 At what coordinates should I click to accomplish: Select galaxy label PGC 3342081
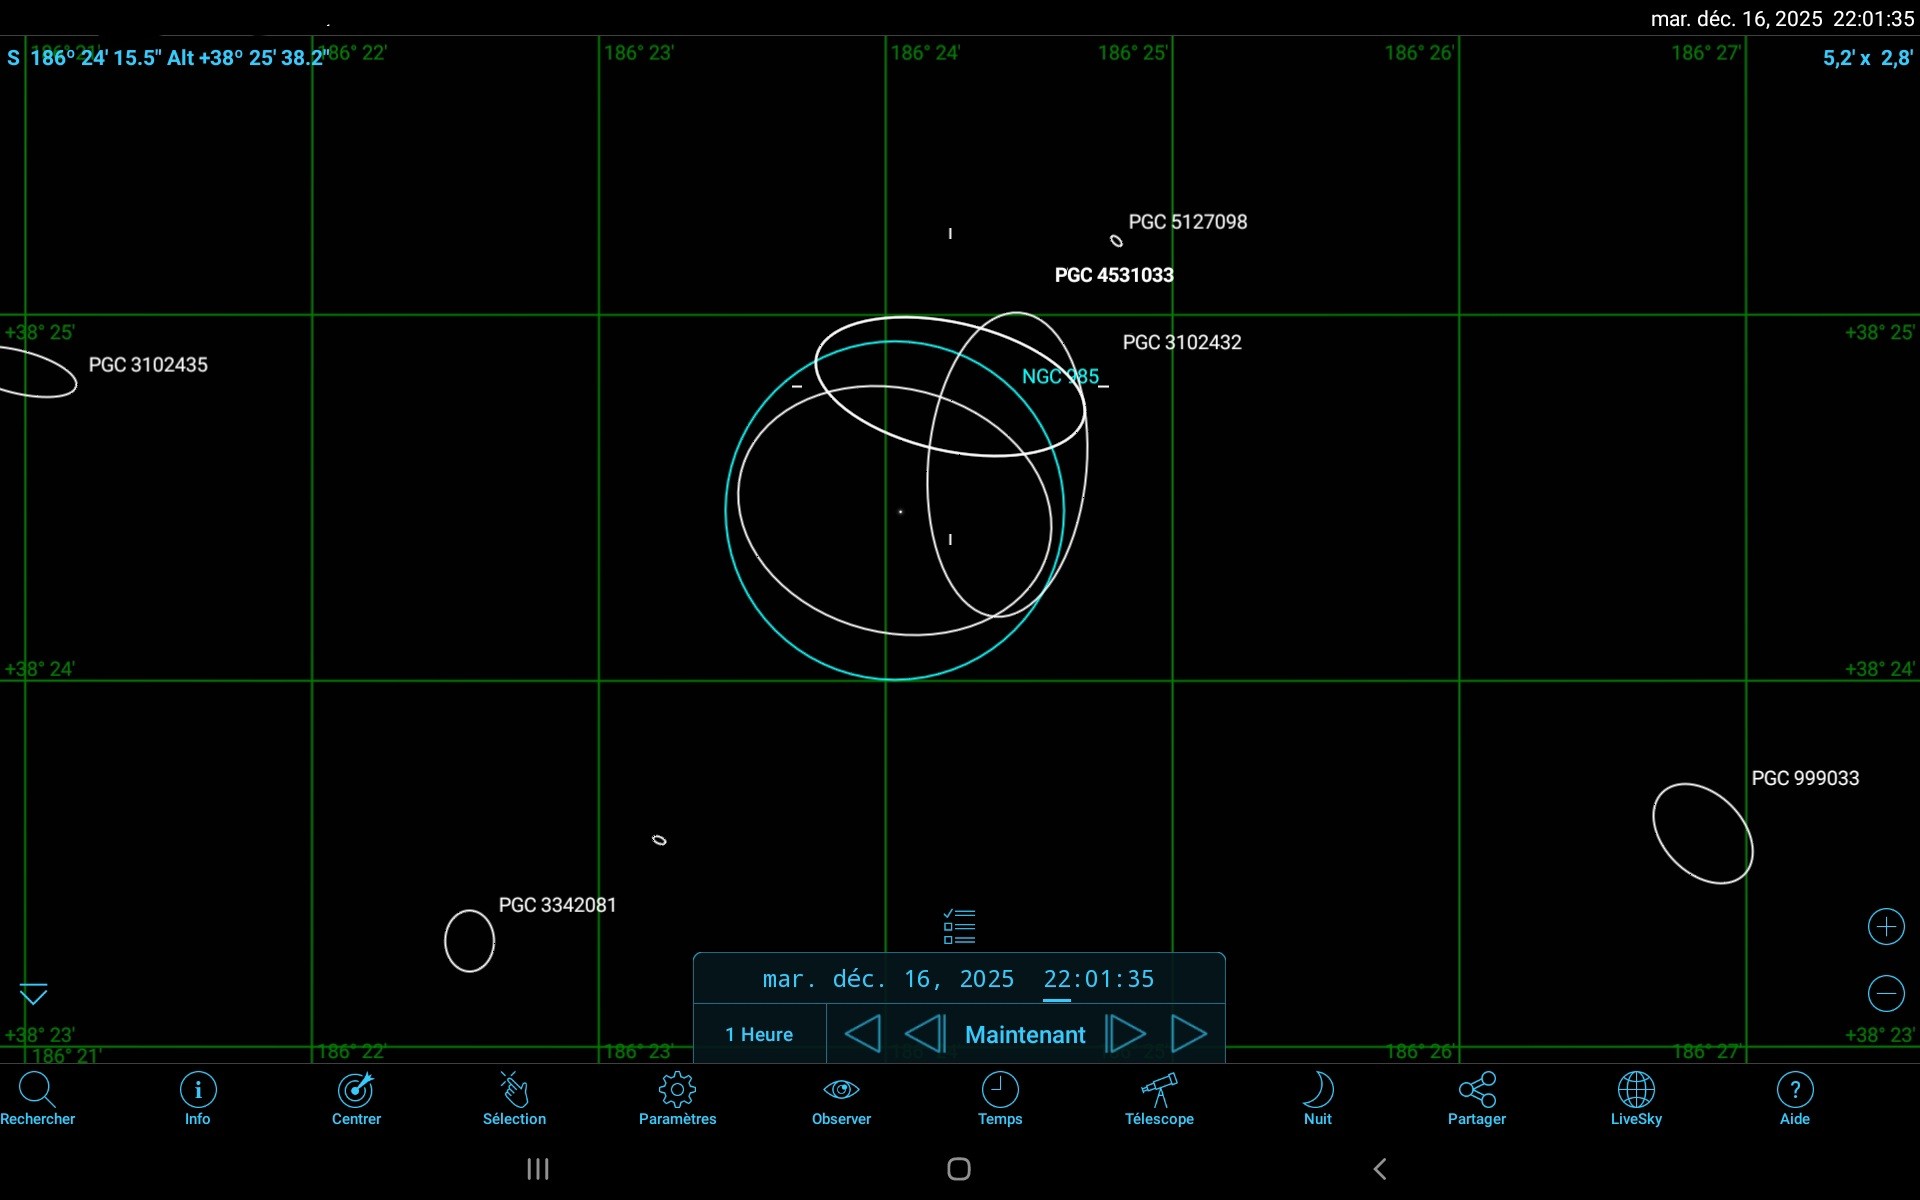[557, 905]
